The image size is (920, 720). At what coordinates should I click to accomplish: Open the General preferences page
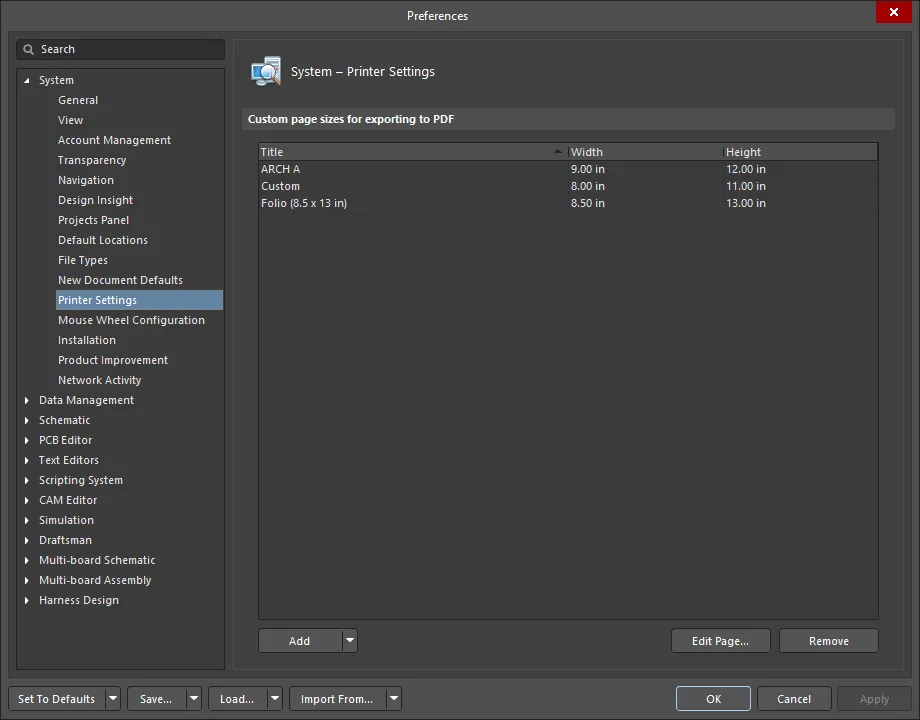(x=78, y=100)
